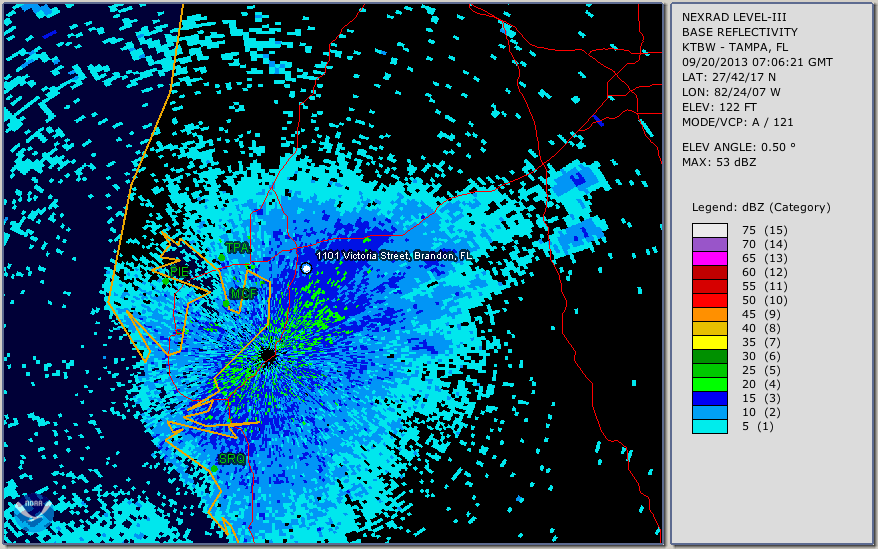Click the 70 dBZ purple legend swatch
Viewport: 878px width, 549px height.
(x=709, y=244)
